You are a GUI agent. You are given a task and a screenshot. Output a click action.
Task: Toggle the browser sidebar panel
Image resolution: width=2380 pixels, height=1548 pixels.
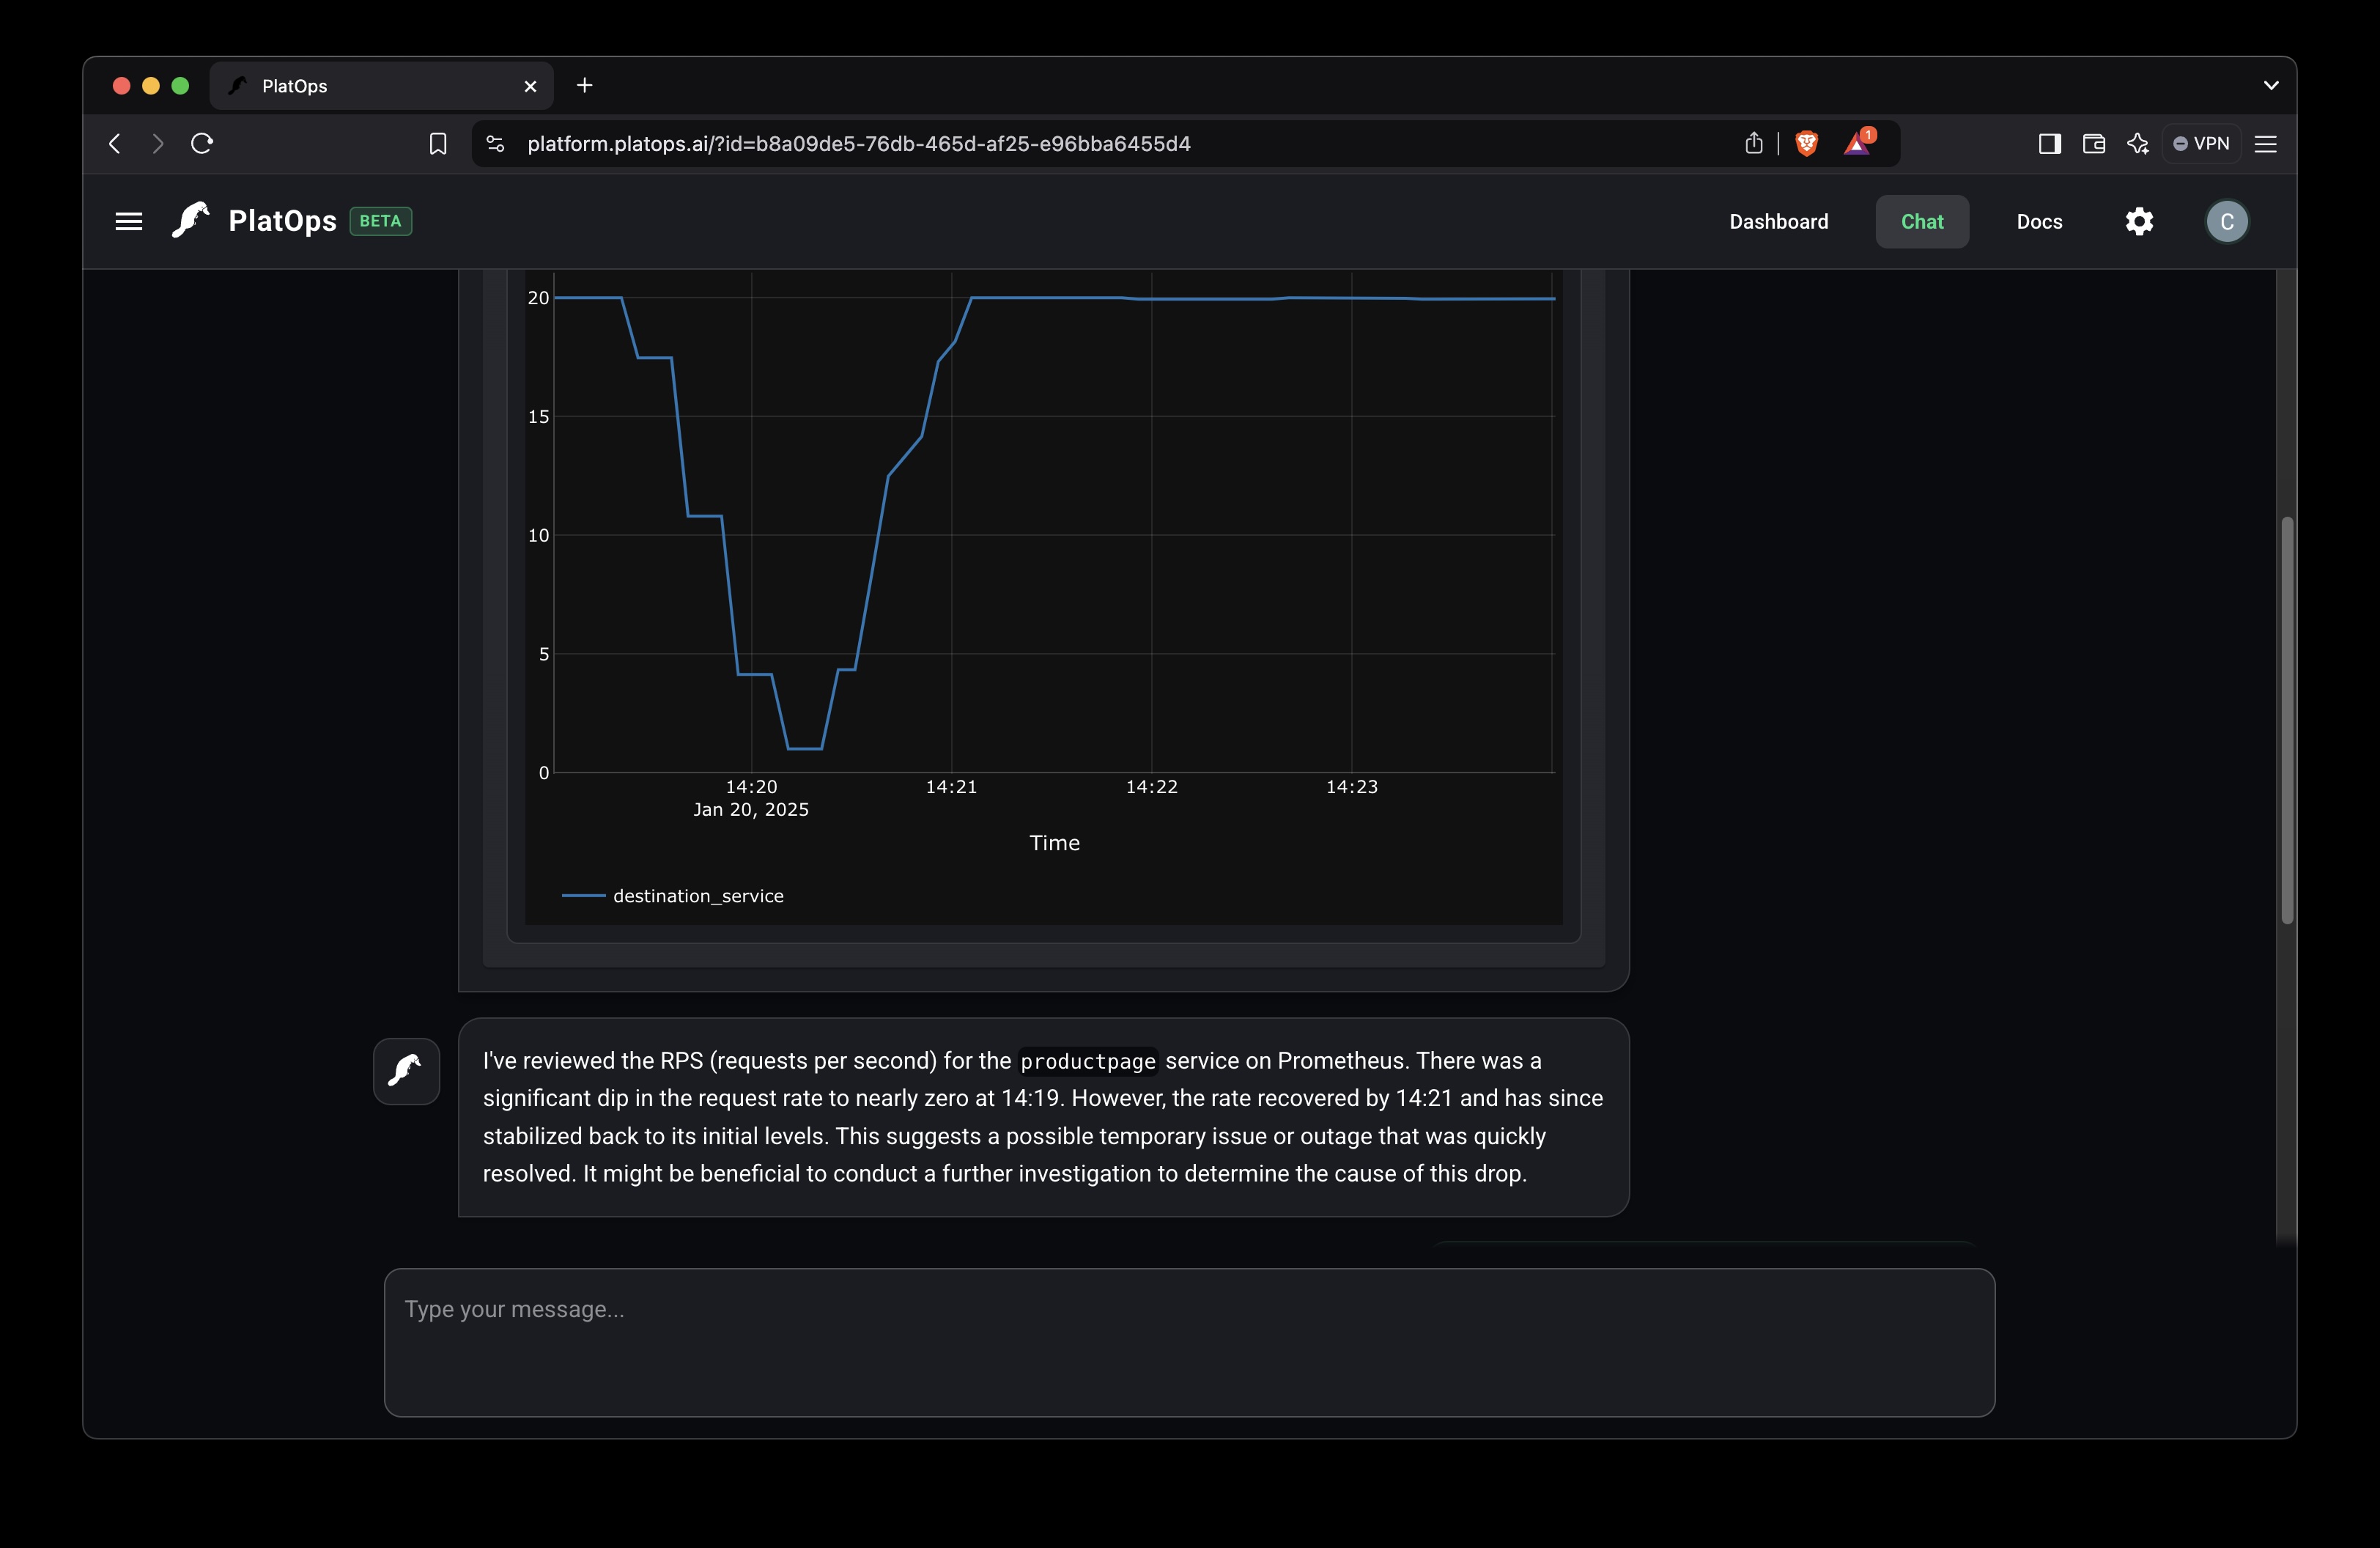[x=2049, y=144]
